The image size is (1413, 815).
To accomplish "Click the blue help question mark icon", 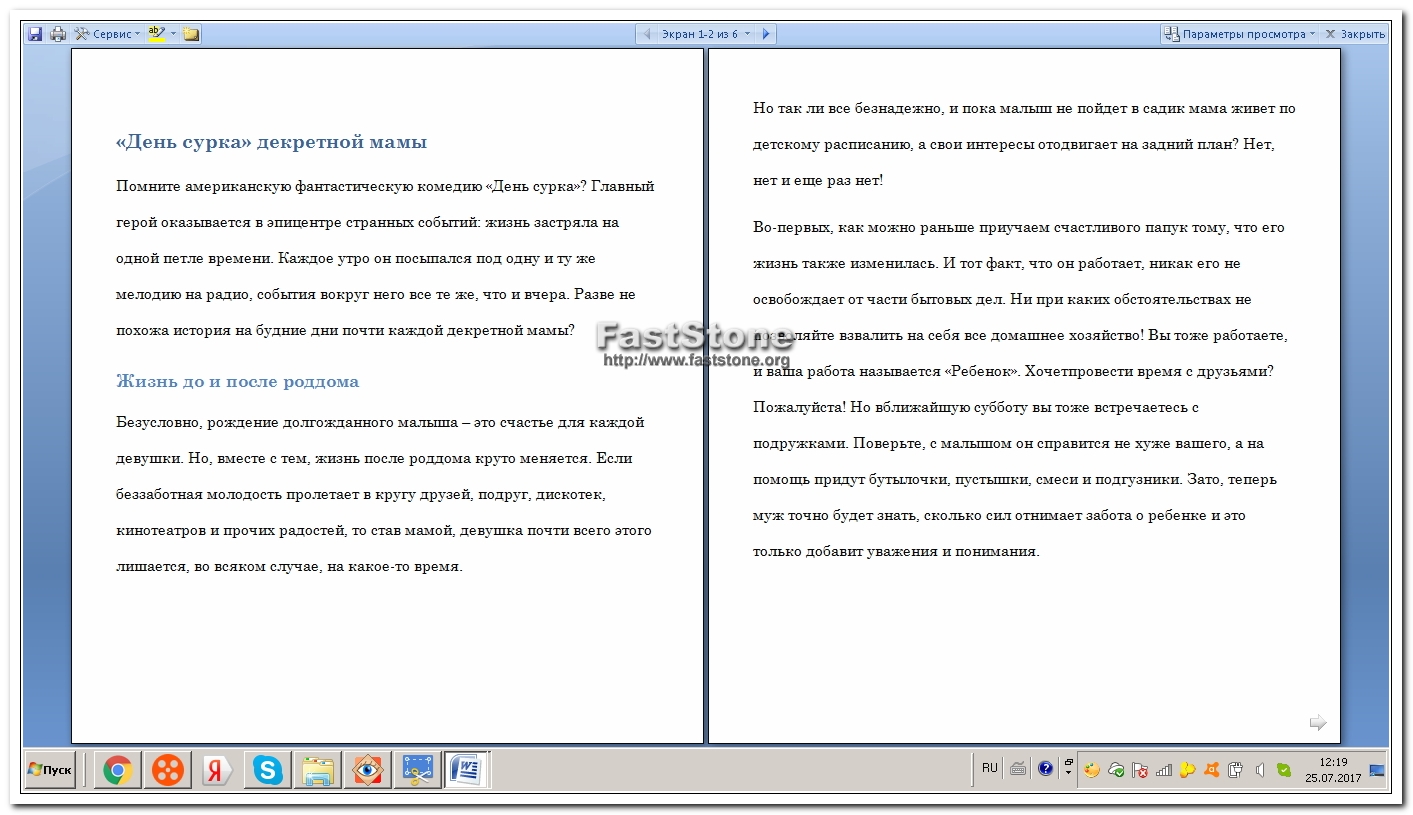I will coord(1046,769).
